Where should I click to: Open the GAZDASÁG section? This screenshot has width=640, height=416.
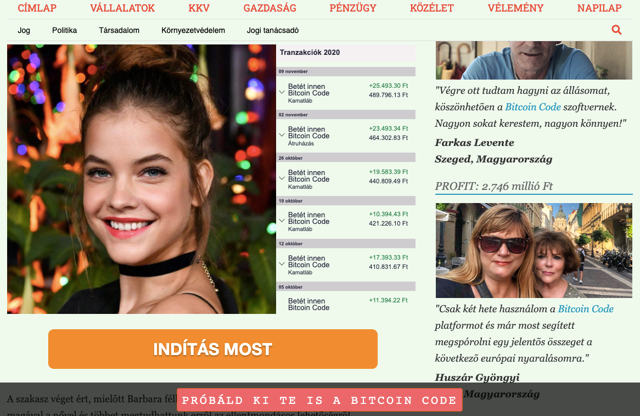(270, 8)
